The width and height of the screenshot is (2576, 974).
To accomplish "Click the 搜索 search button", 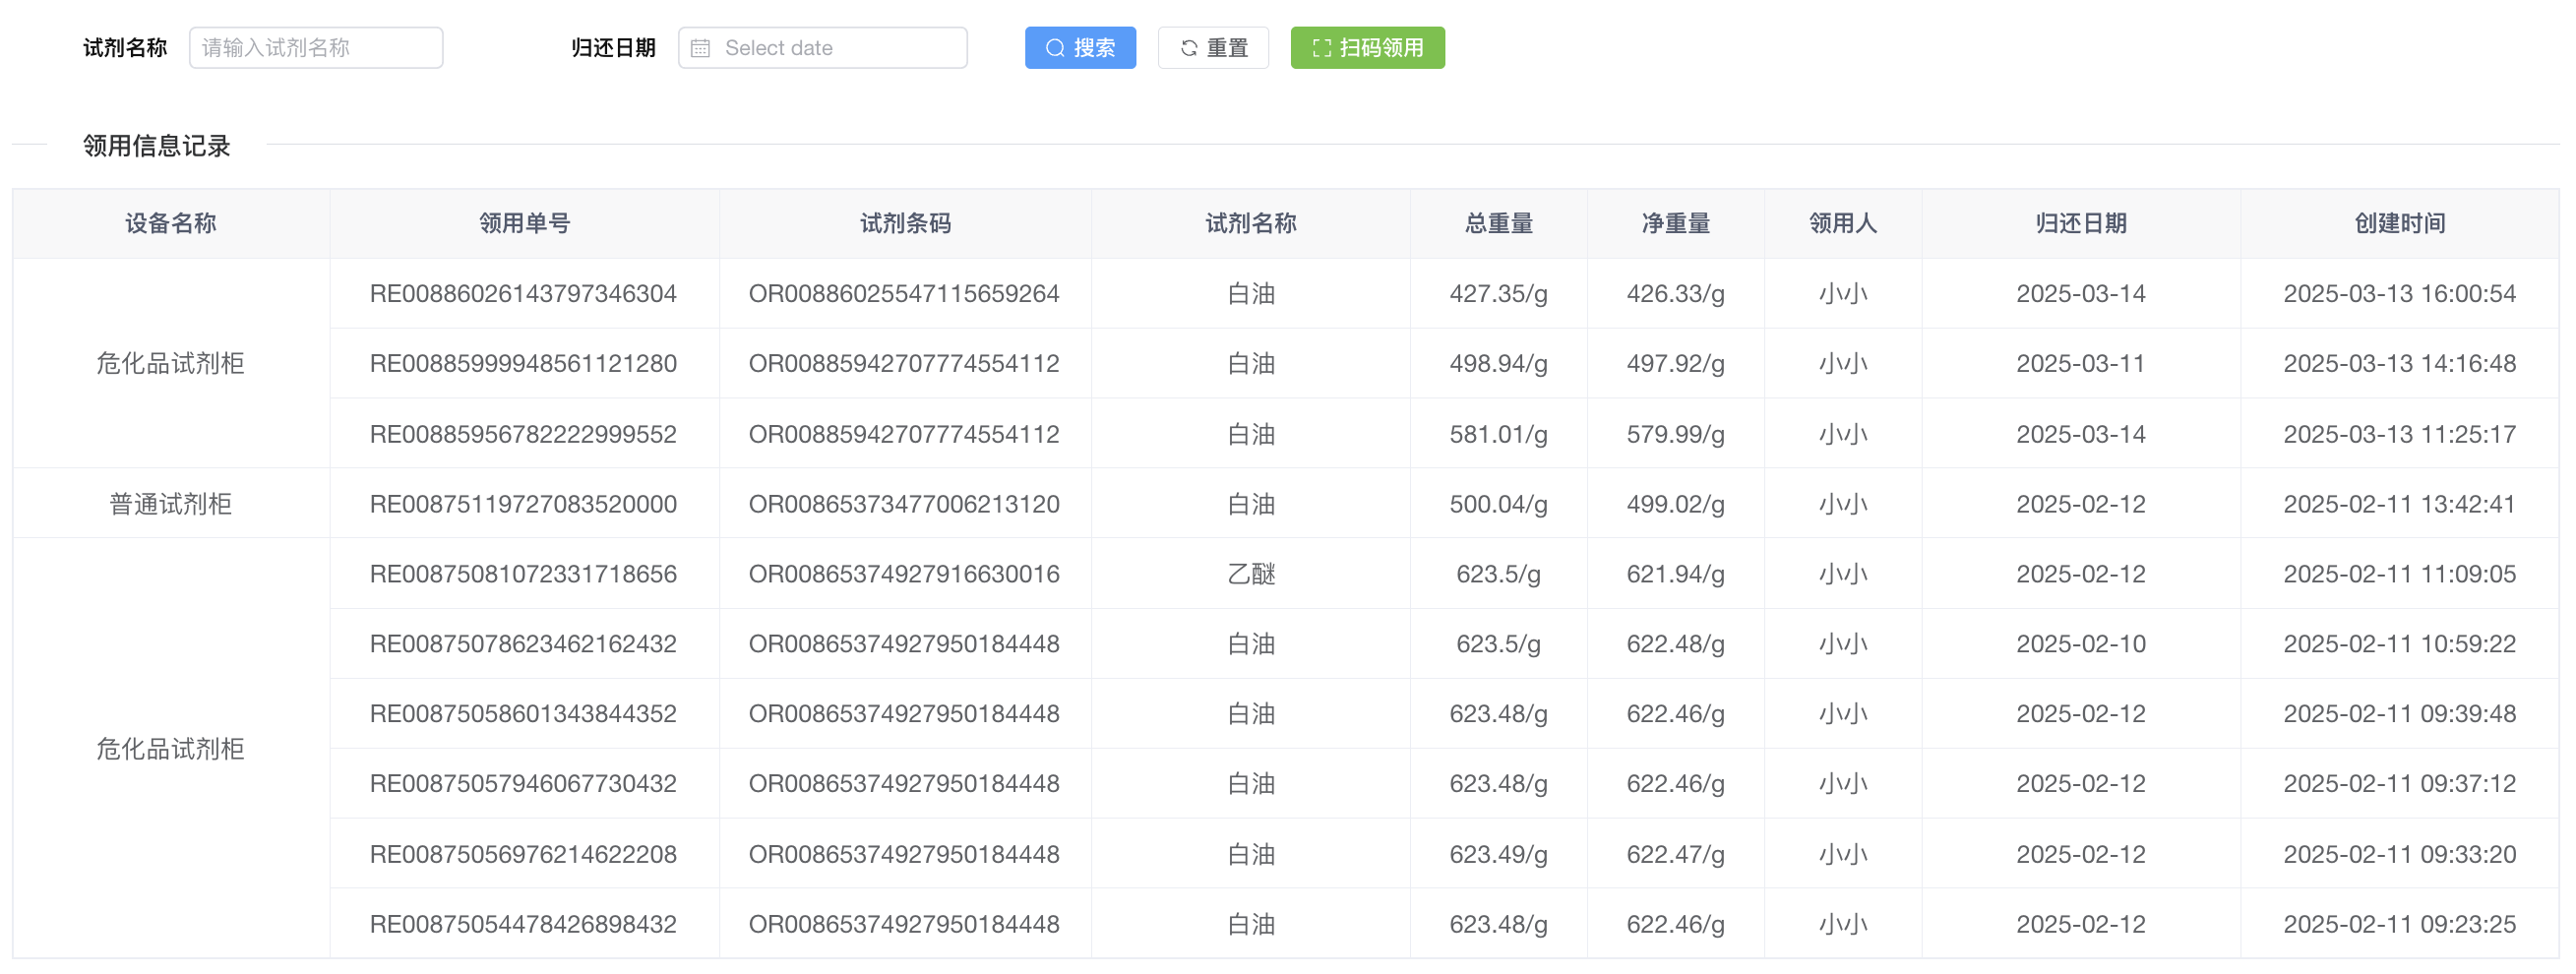I will point(1080,48).
